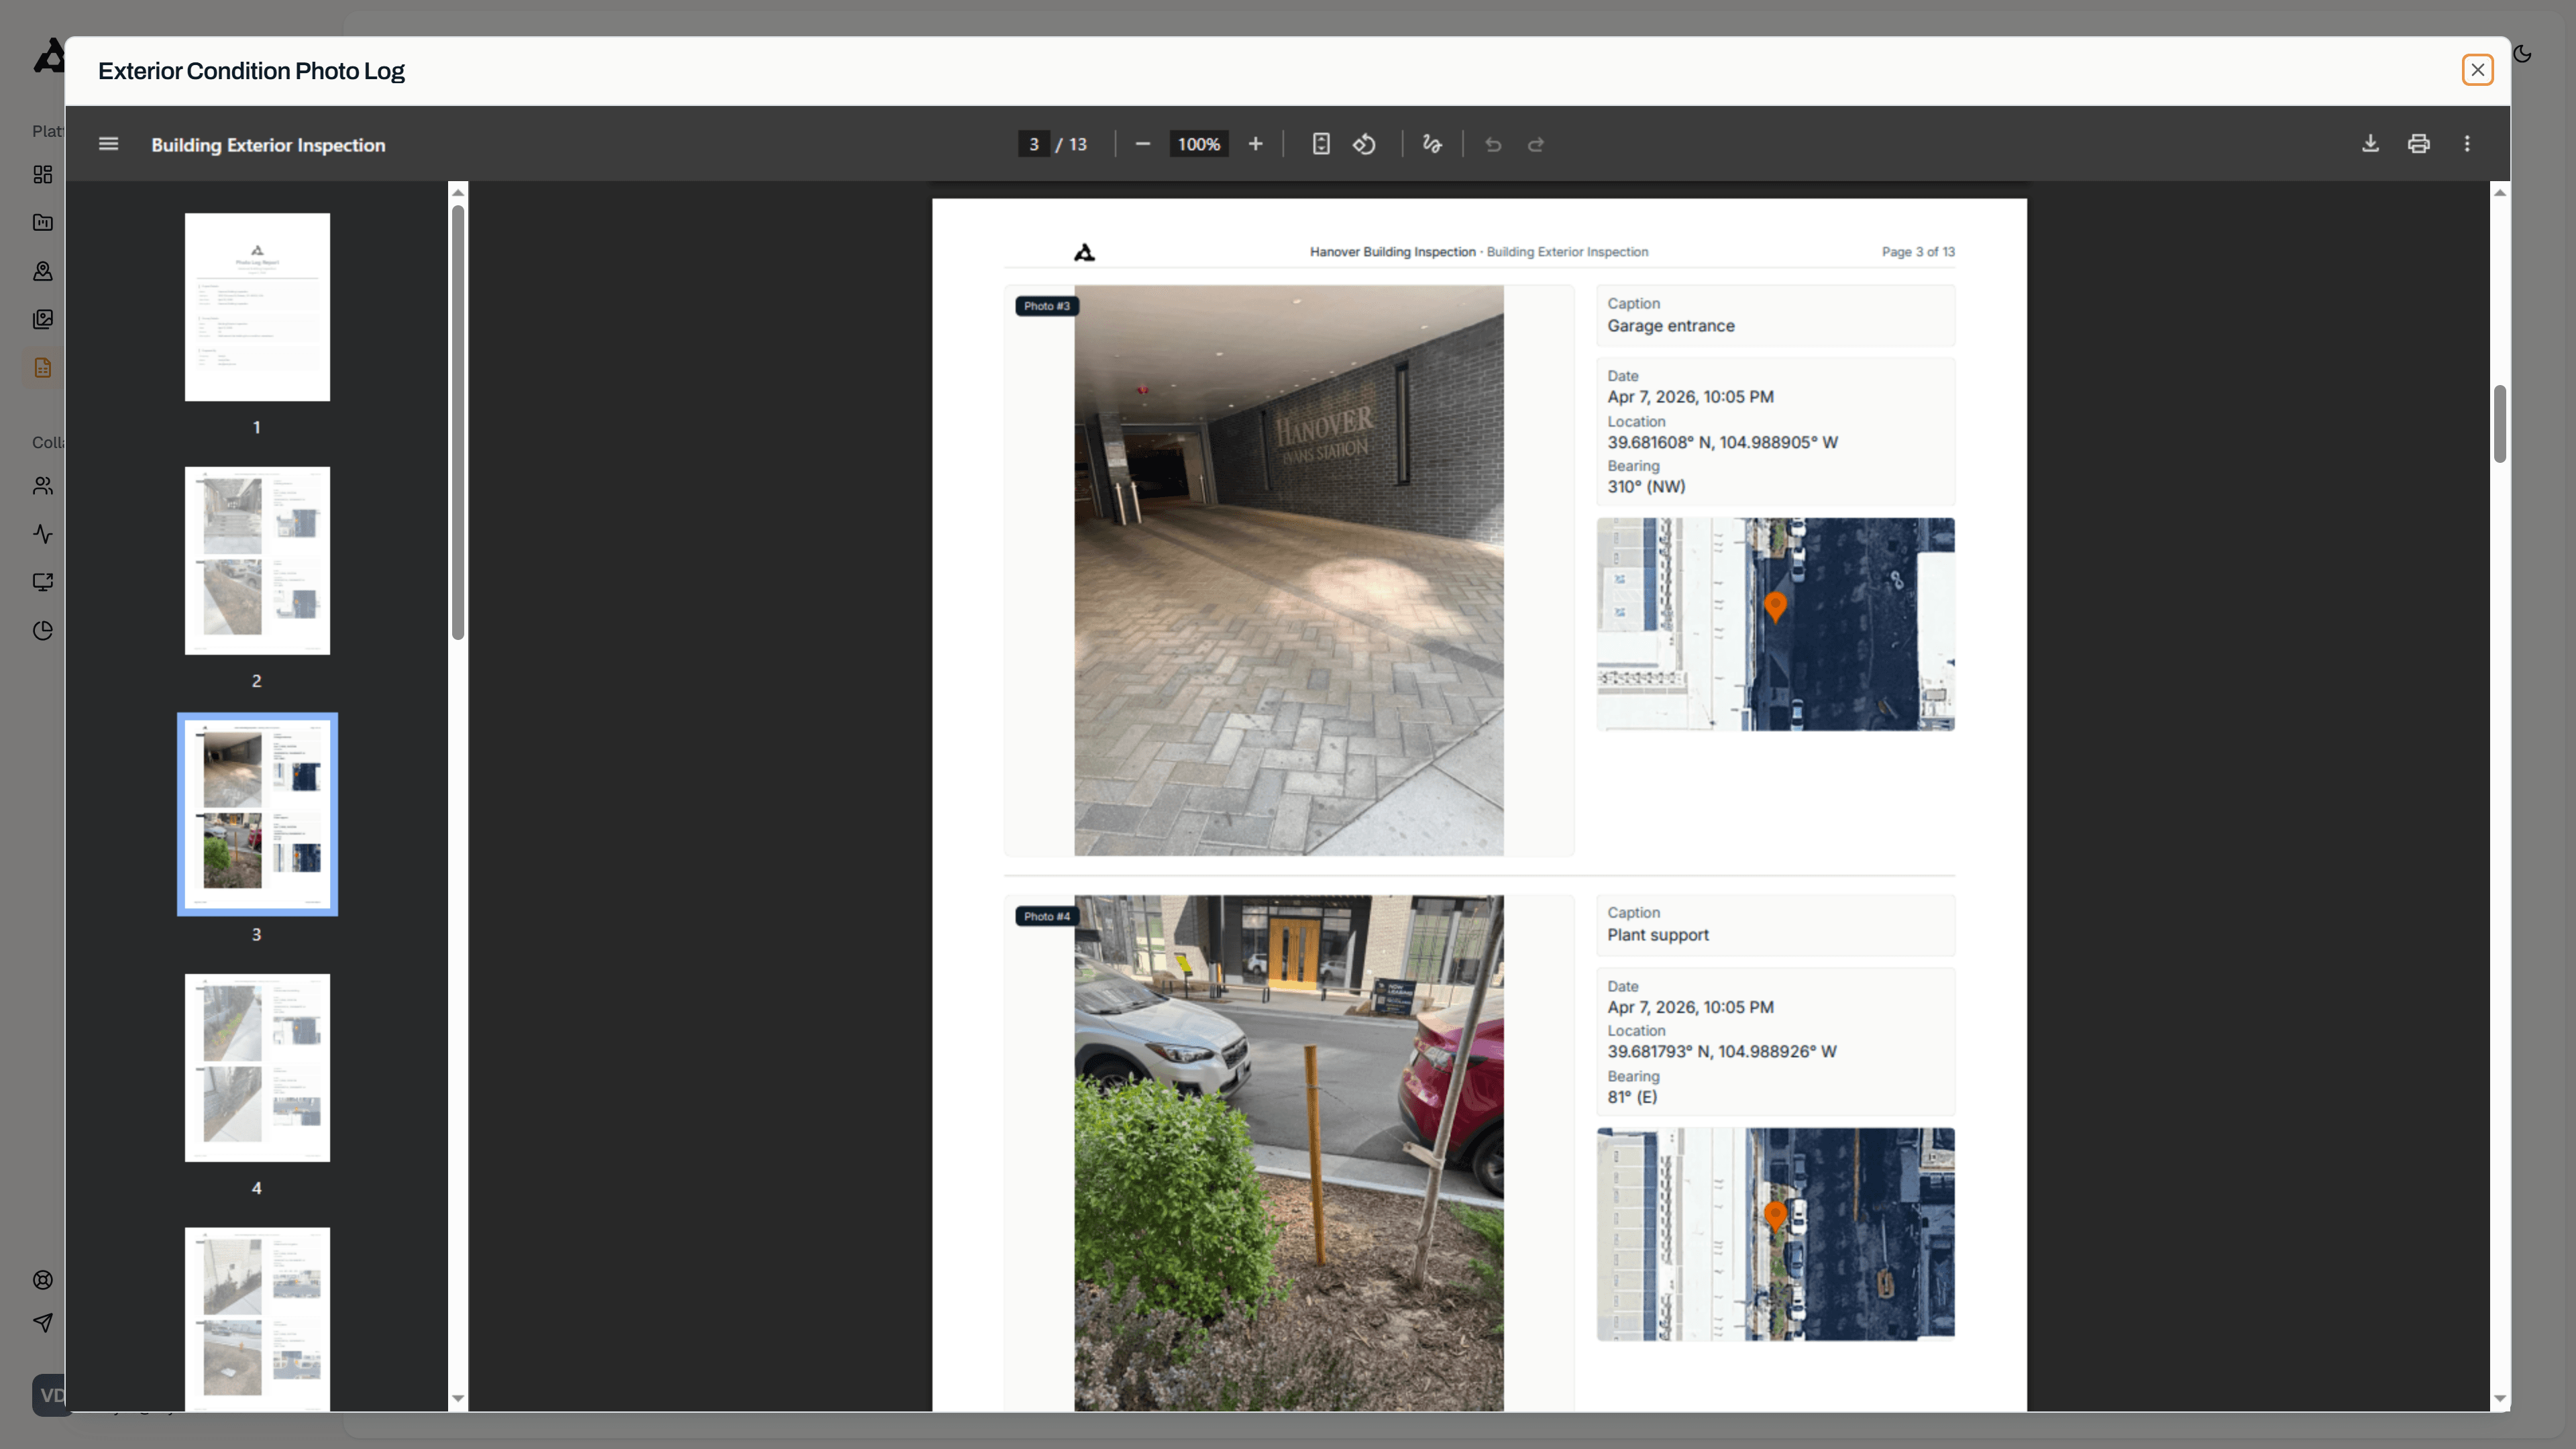The height and width of the screenshot is (1449, 2576).
Task: Click the thumbnail panel scroll-down arrow
Action: [x=458, y=1398]
